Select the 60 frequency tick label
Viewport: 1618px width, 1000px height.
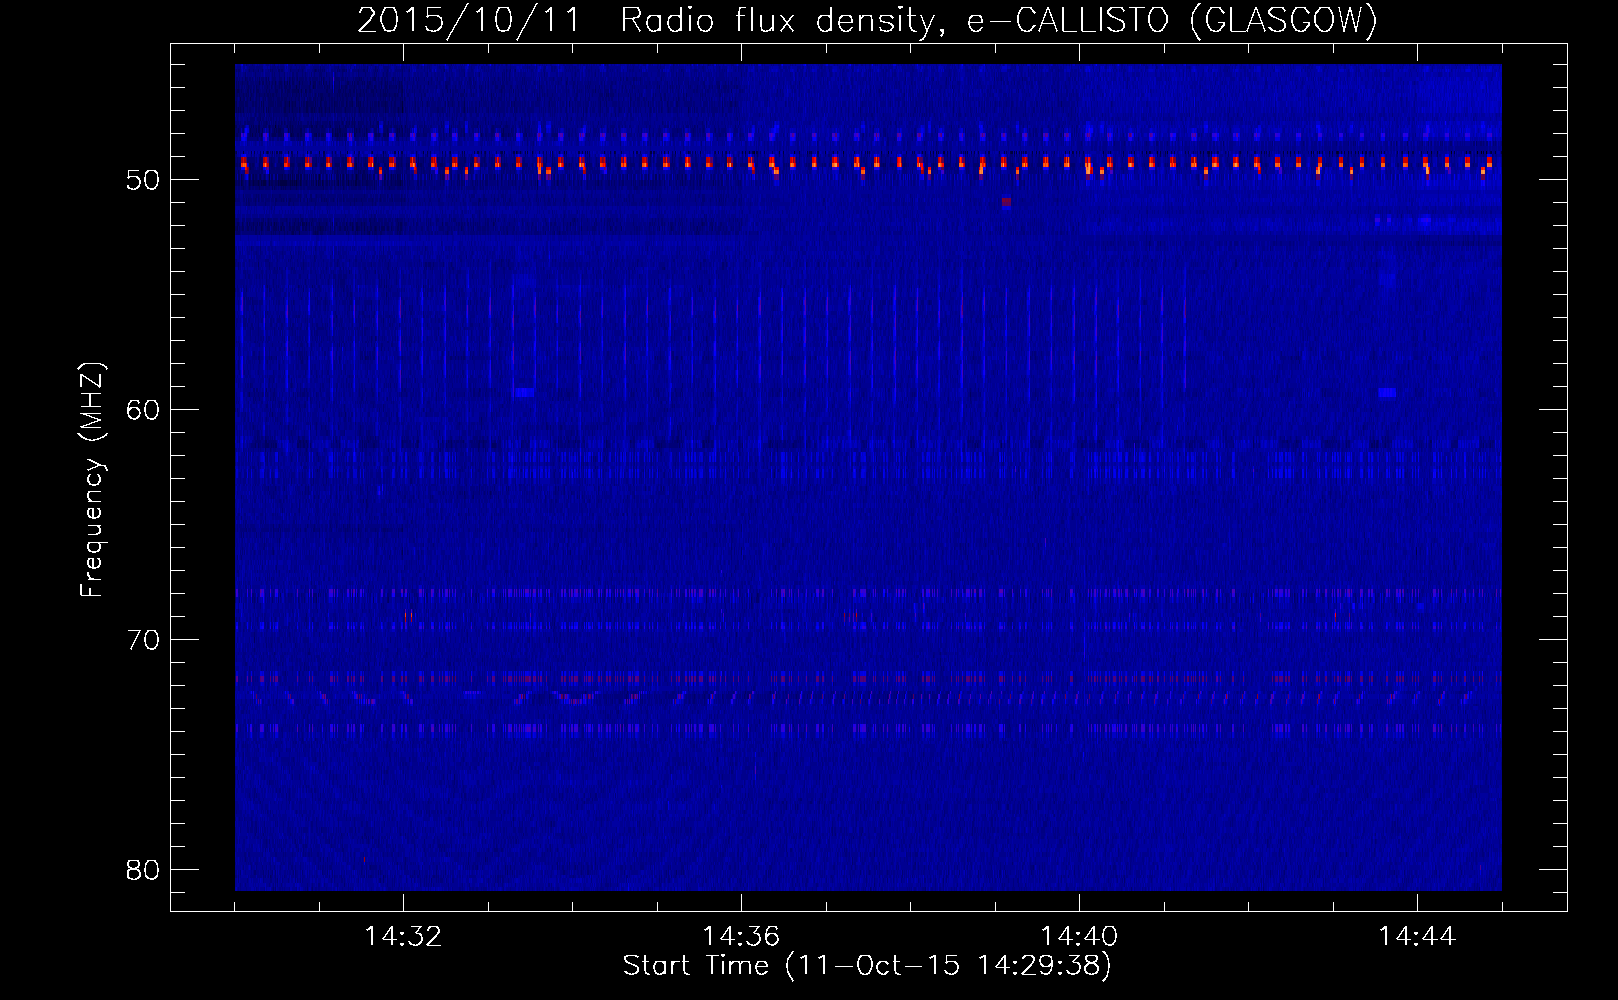tap(144, 410)
